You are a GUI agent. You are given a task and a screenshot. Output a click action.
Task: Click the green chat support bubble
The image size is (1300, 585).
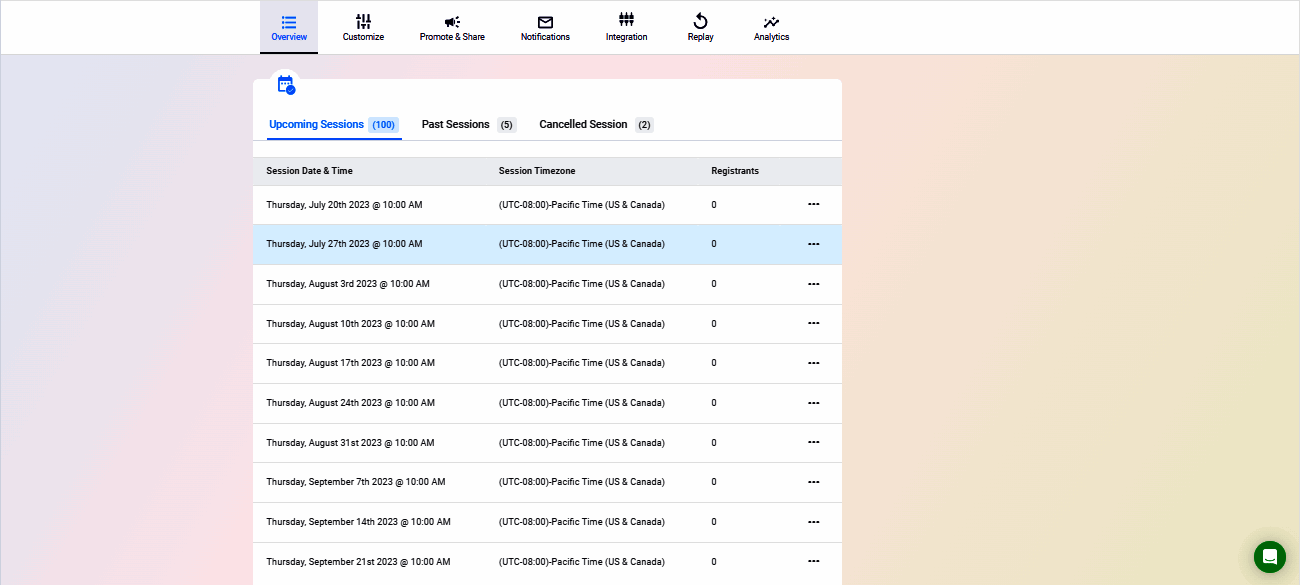click(x=1269, y=557)
